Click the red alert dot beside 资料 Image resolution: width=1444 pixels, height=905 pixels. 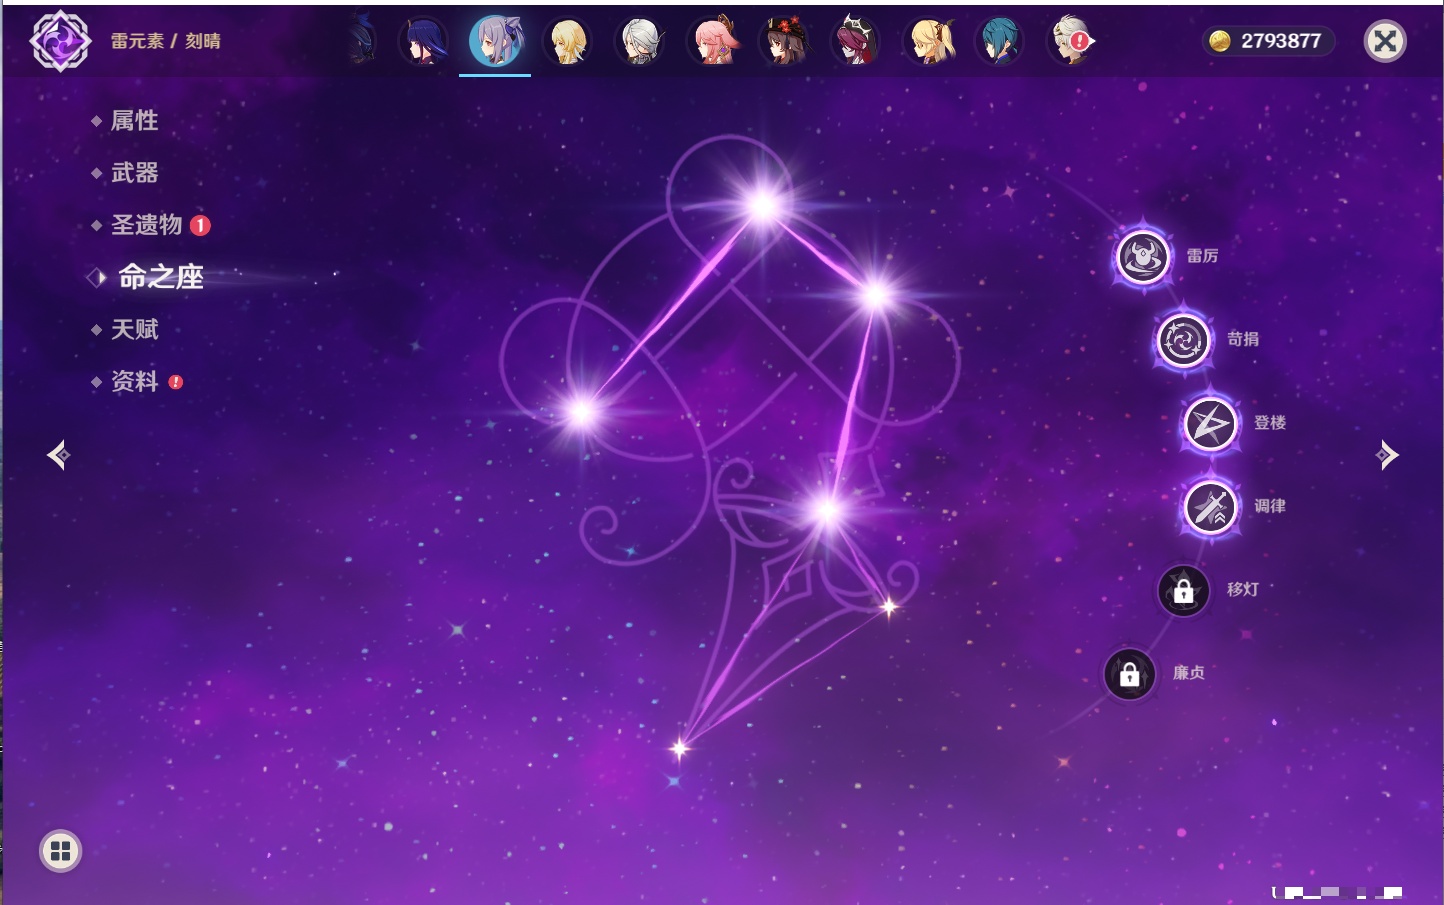tap(176, 382)
